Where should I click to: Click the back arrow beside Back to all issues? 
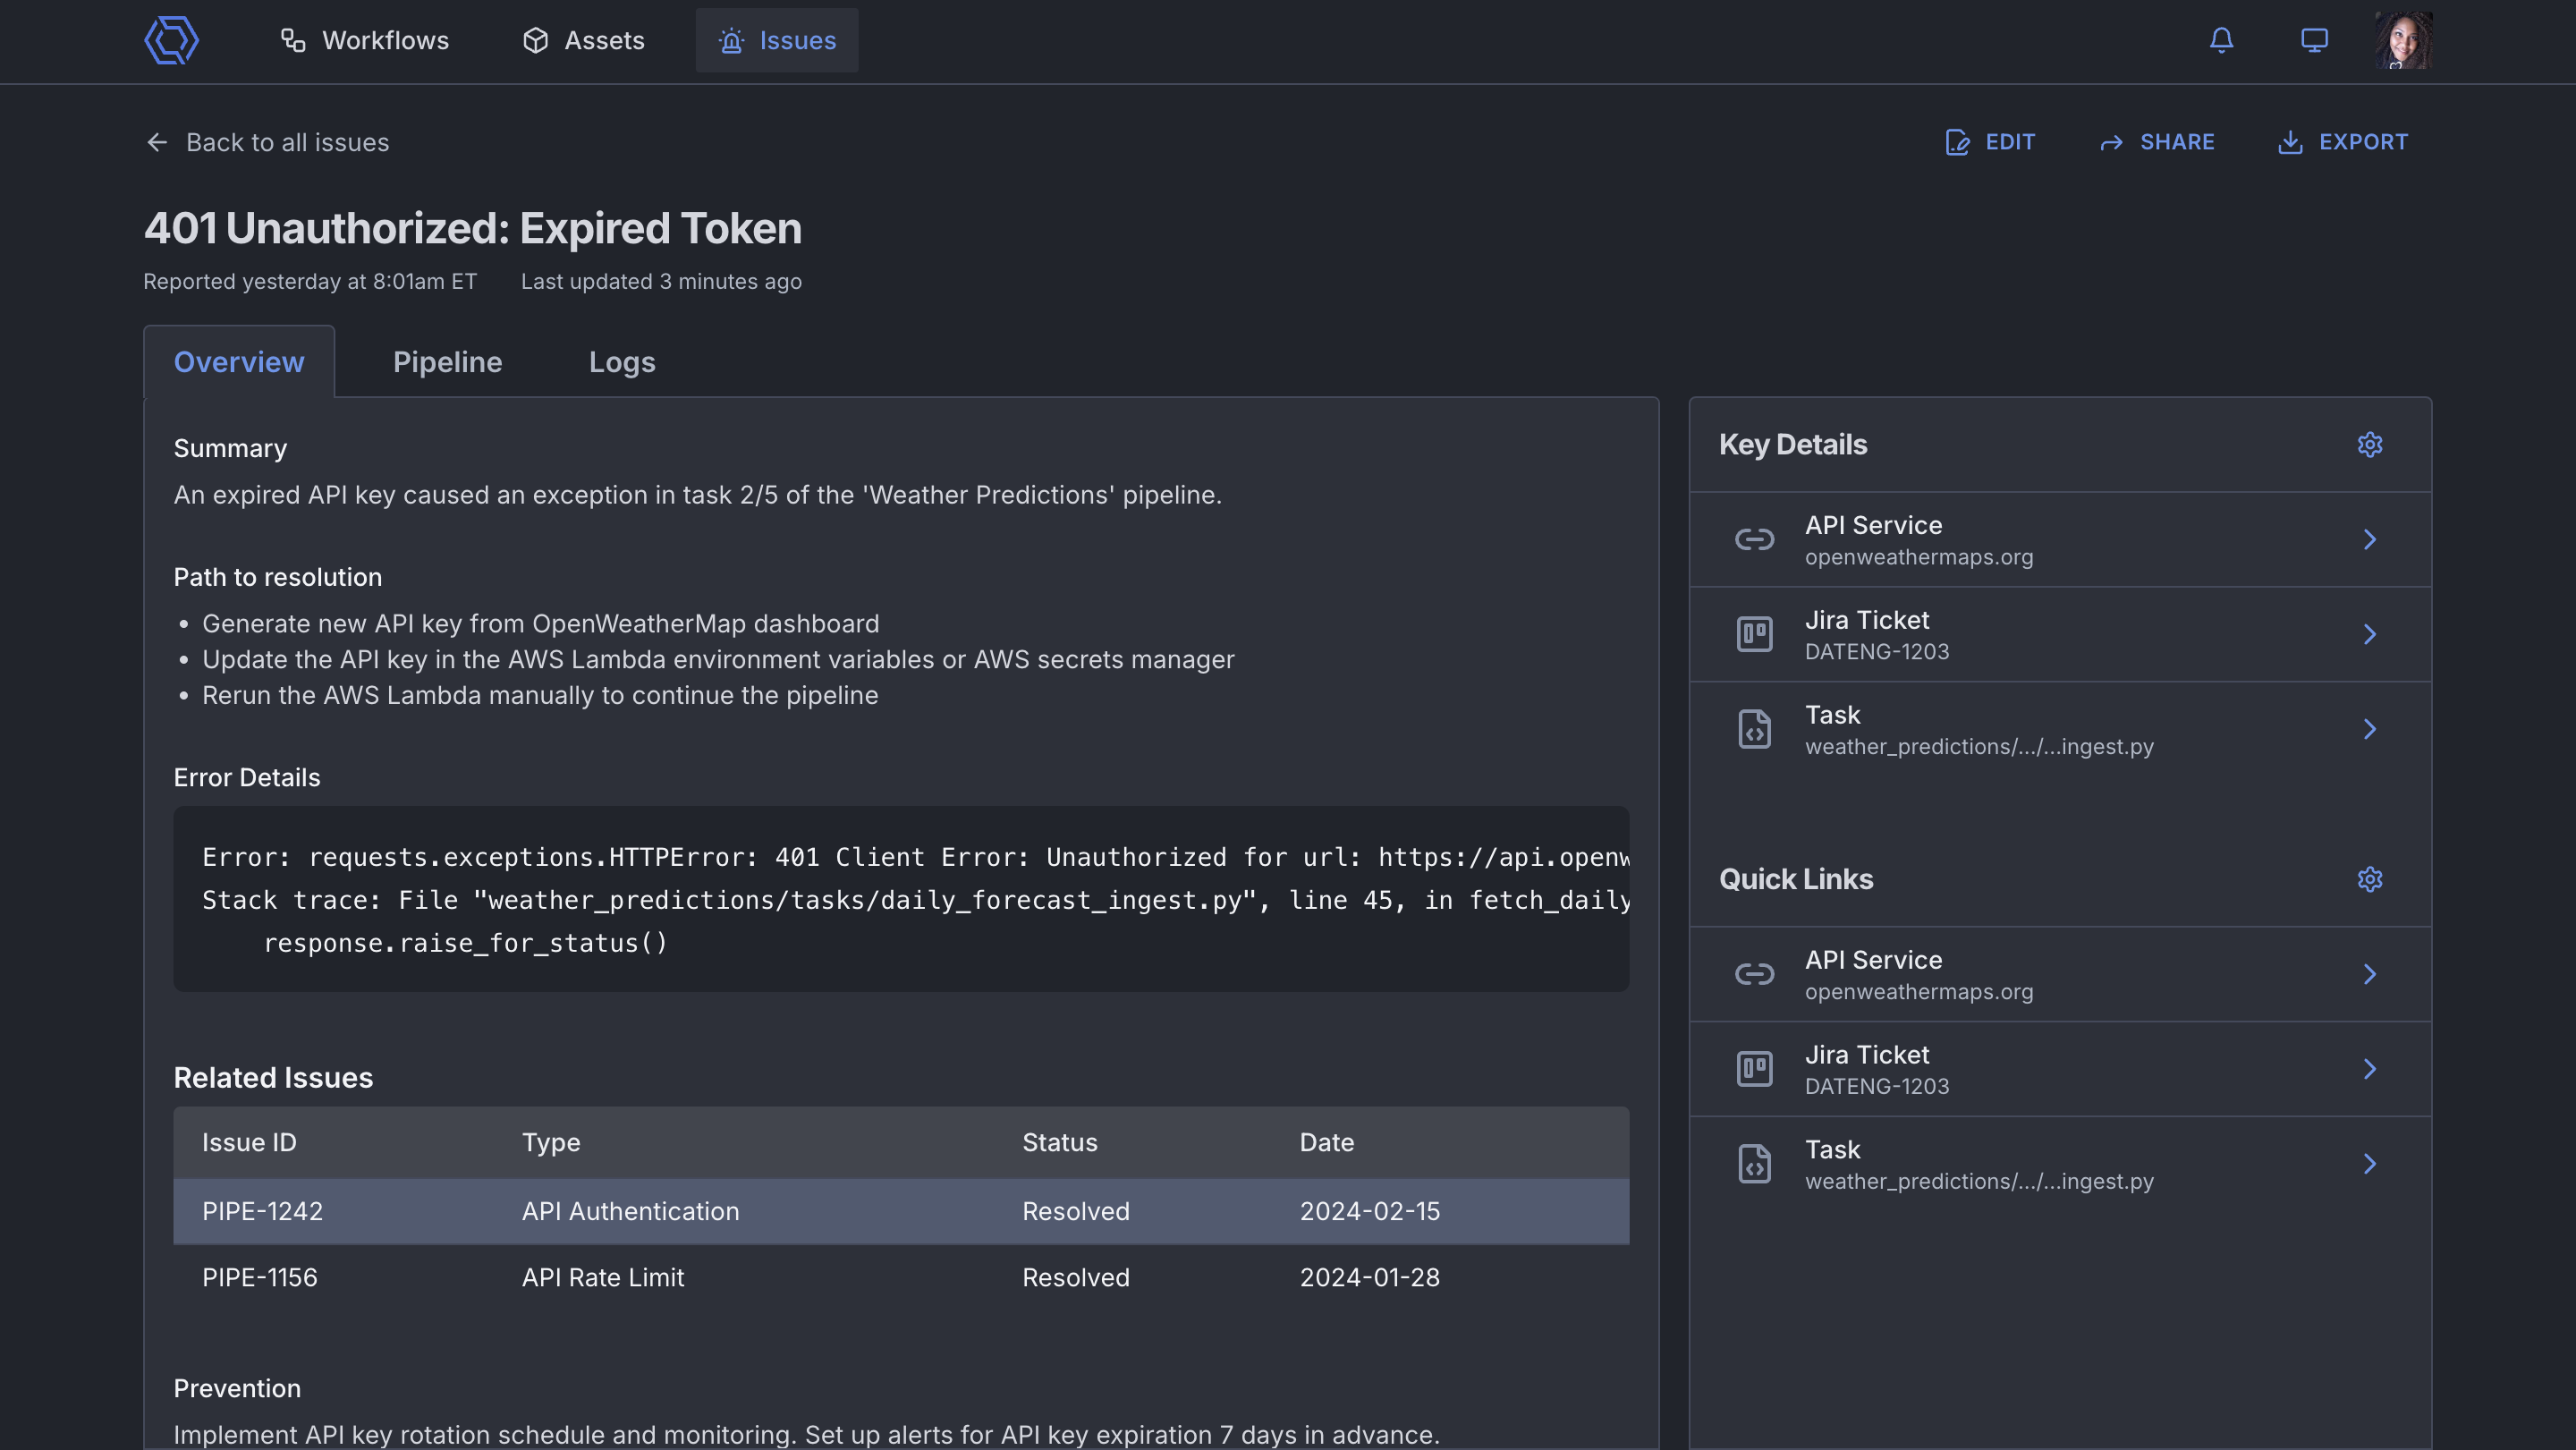[157, 142]
